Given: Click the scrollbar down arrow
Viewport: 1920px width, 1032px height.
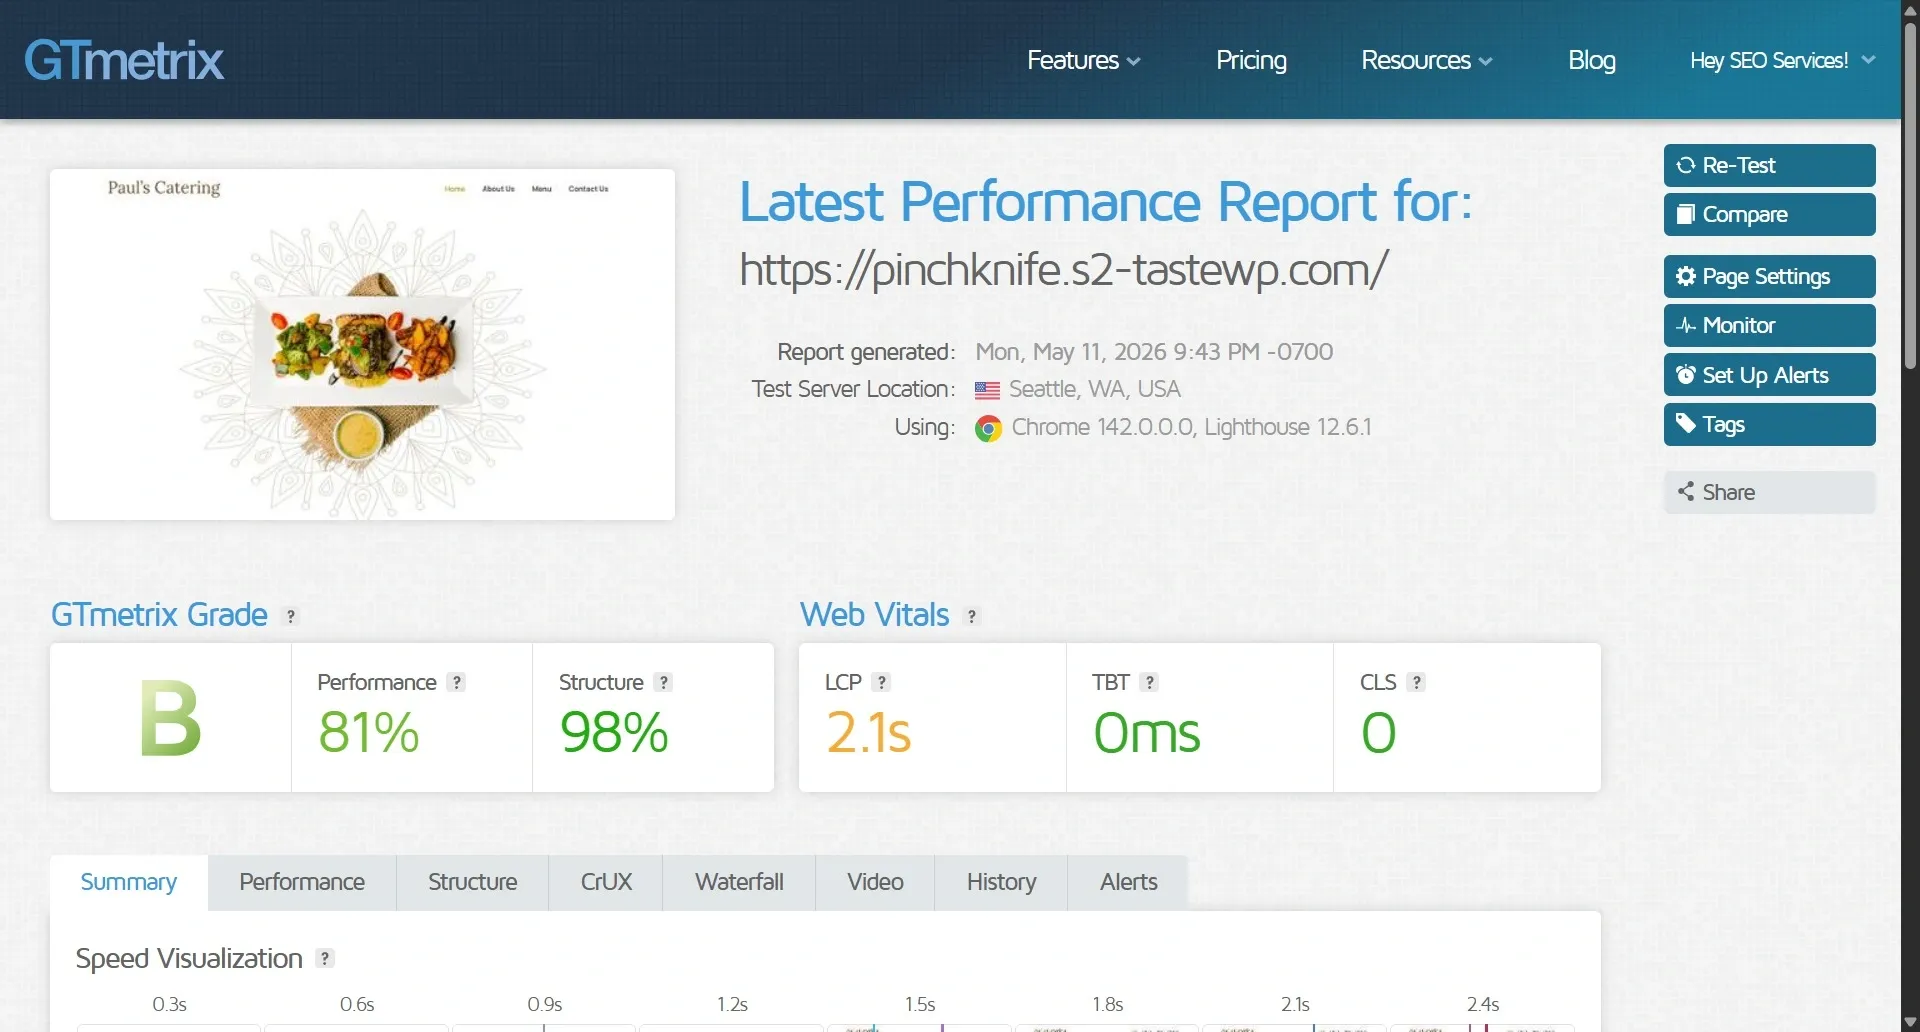Looking at the screenshot, I should click(1911, 1022).
